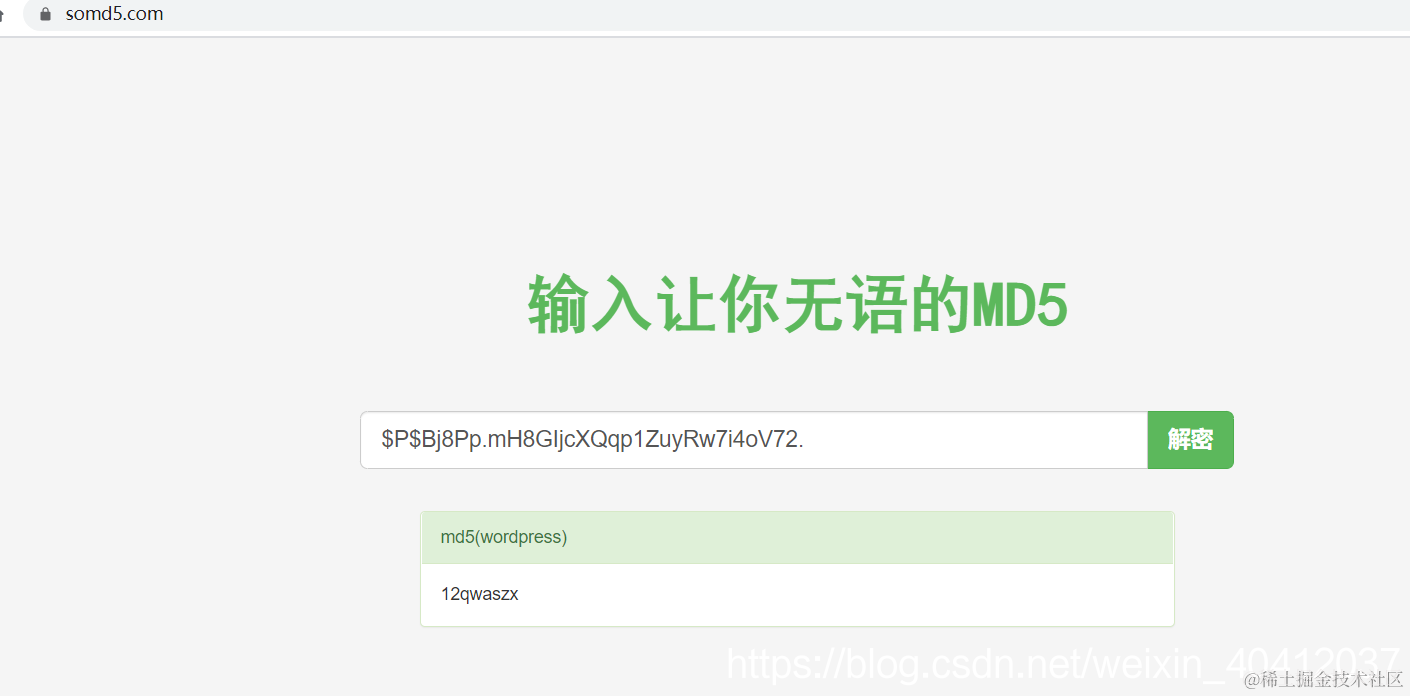Click the $P$B prefix in the hash box
Viewport: 1410px width, 696px height.
(x=408, y=440)
